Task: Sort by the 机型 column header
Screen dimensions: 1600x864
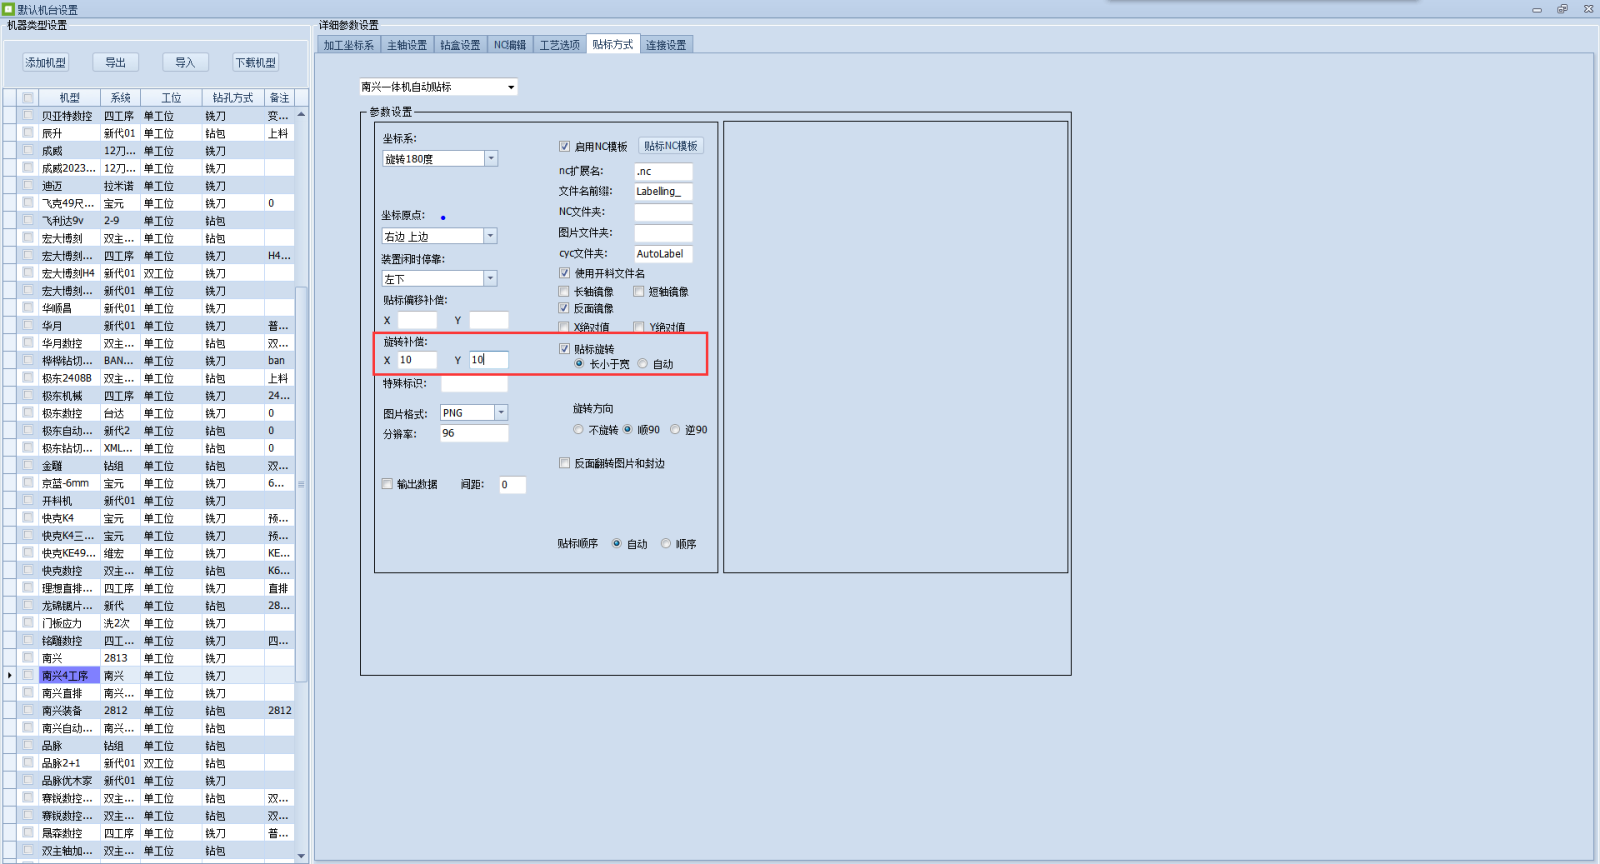Action: (69, 98)
